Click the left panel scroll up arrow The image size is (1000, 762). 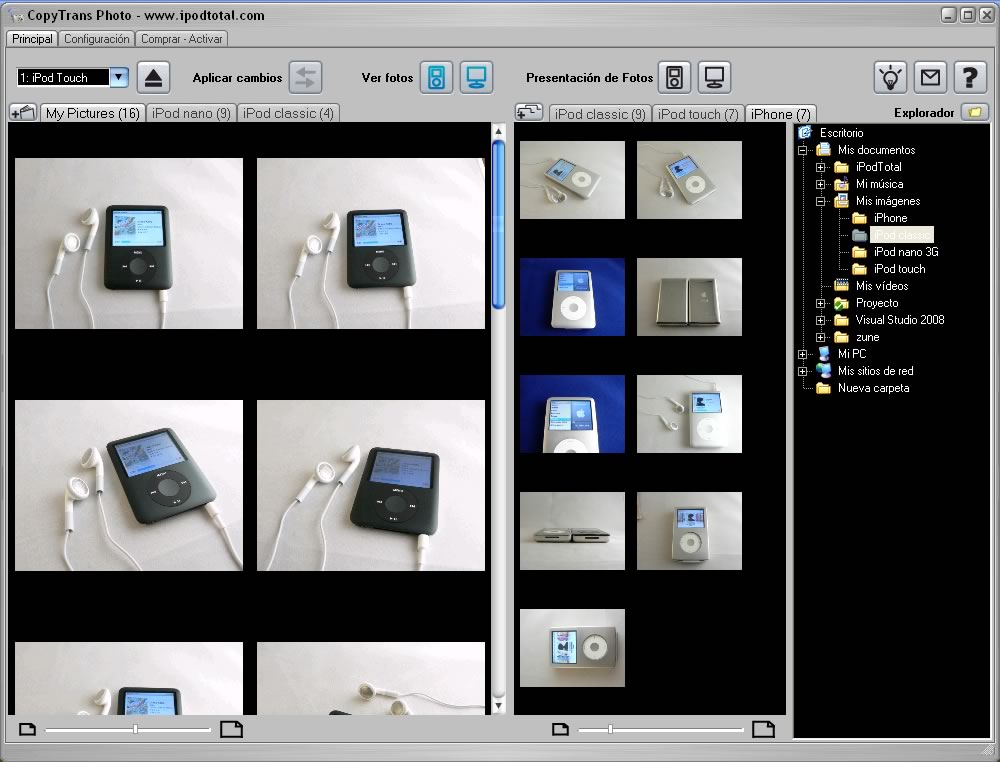point(499,131)
